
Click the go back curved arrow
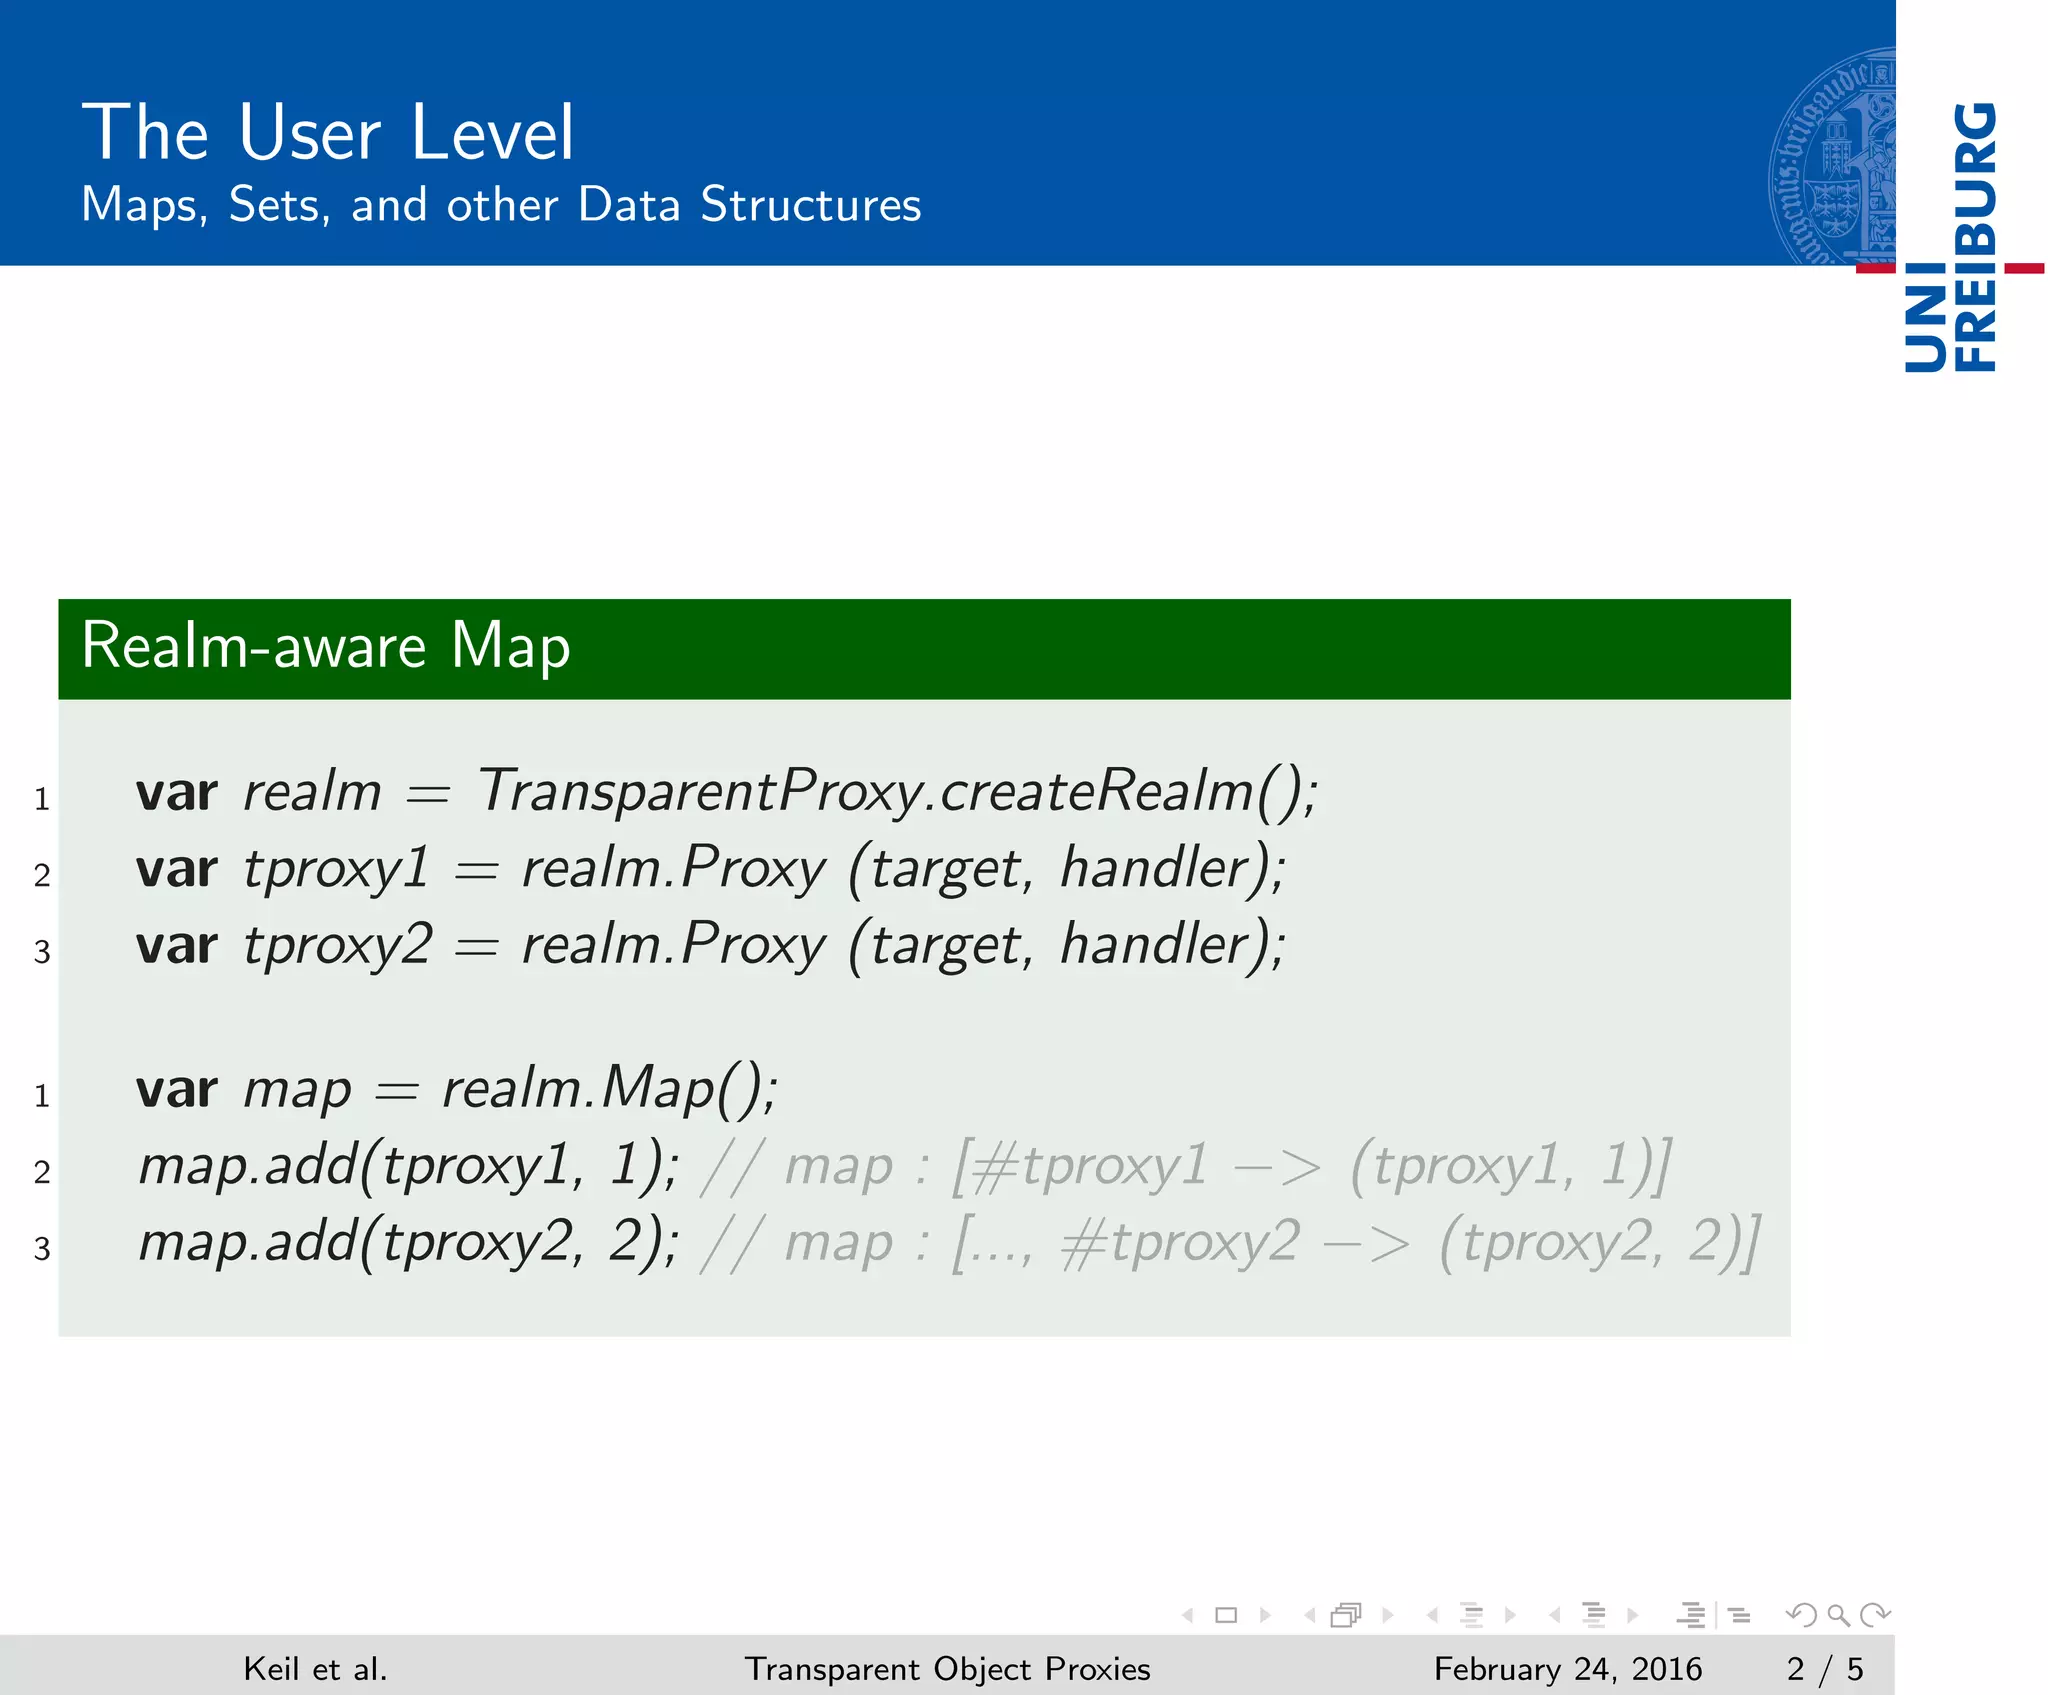click(1801, 1615)
